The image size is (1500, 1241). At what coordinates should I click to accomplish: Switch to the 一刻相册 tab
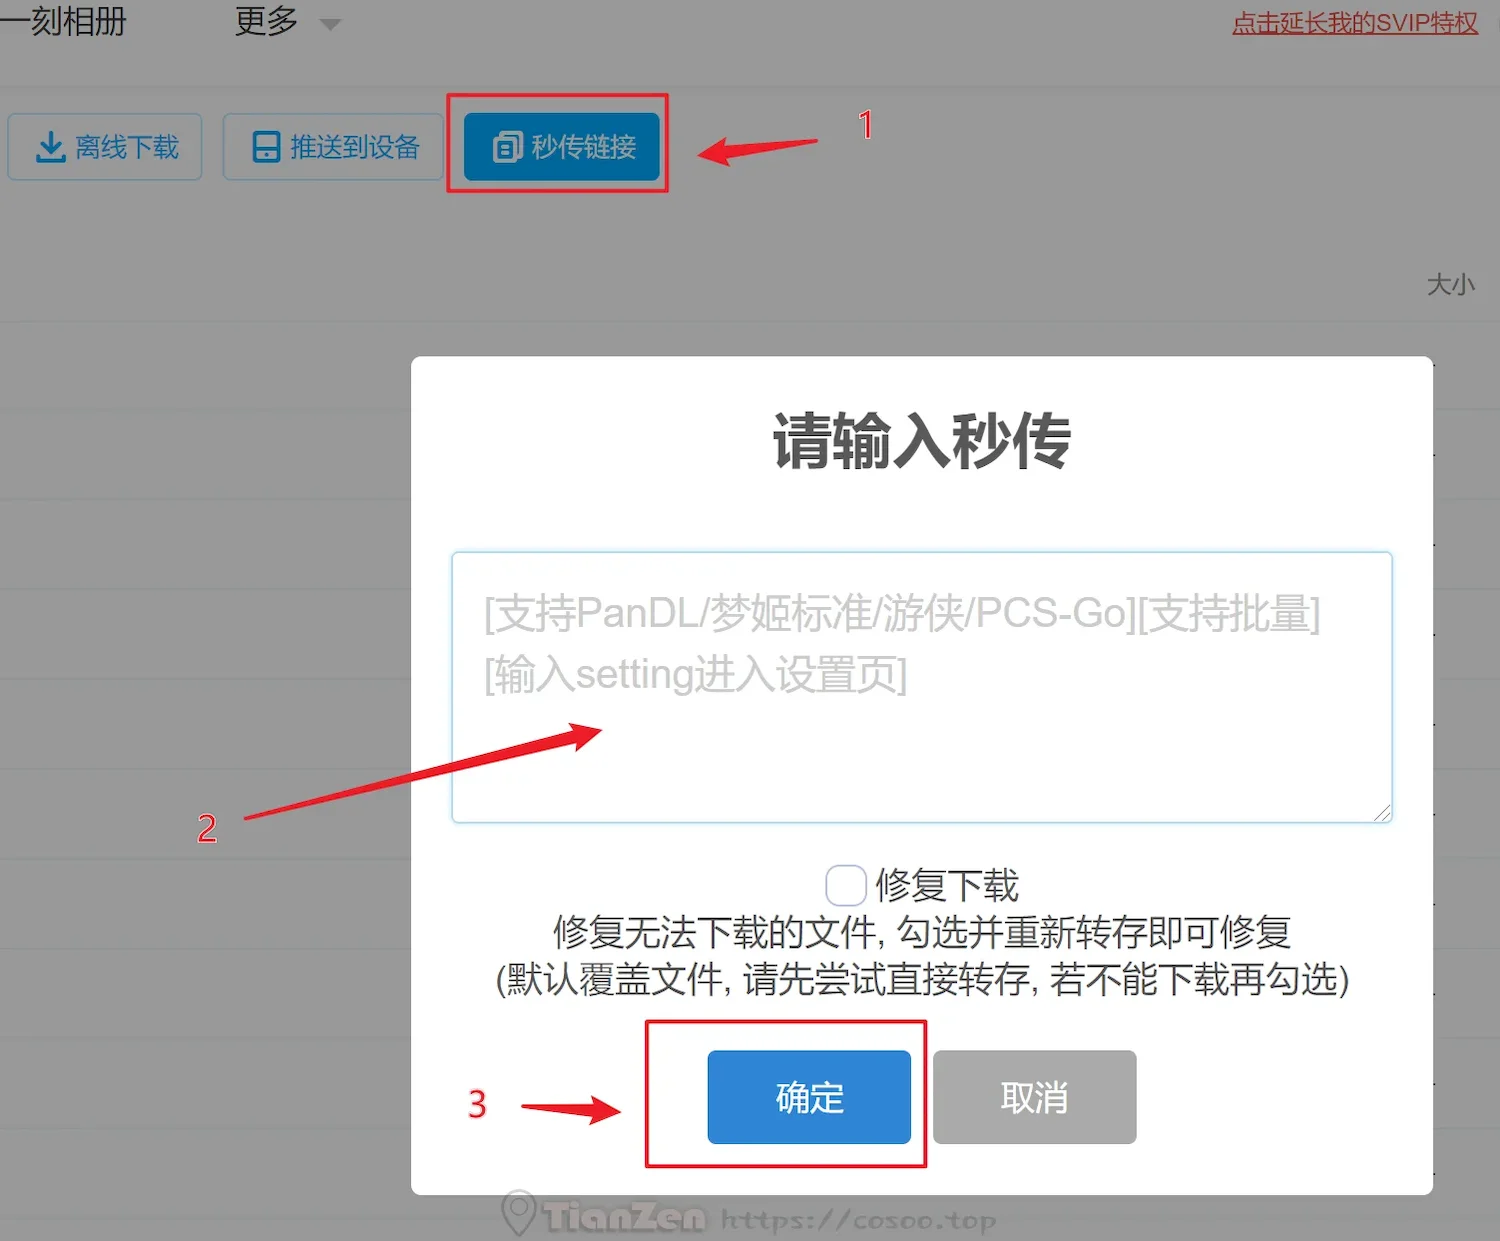coord(63,21)
